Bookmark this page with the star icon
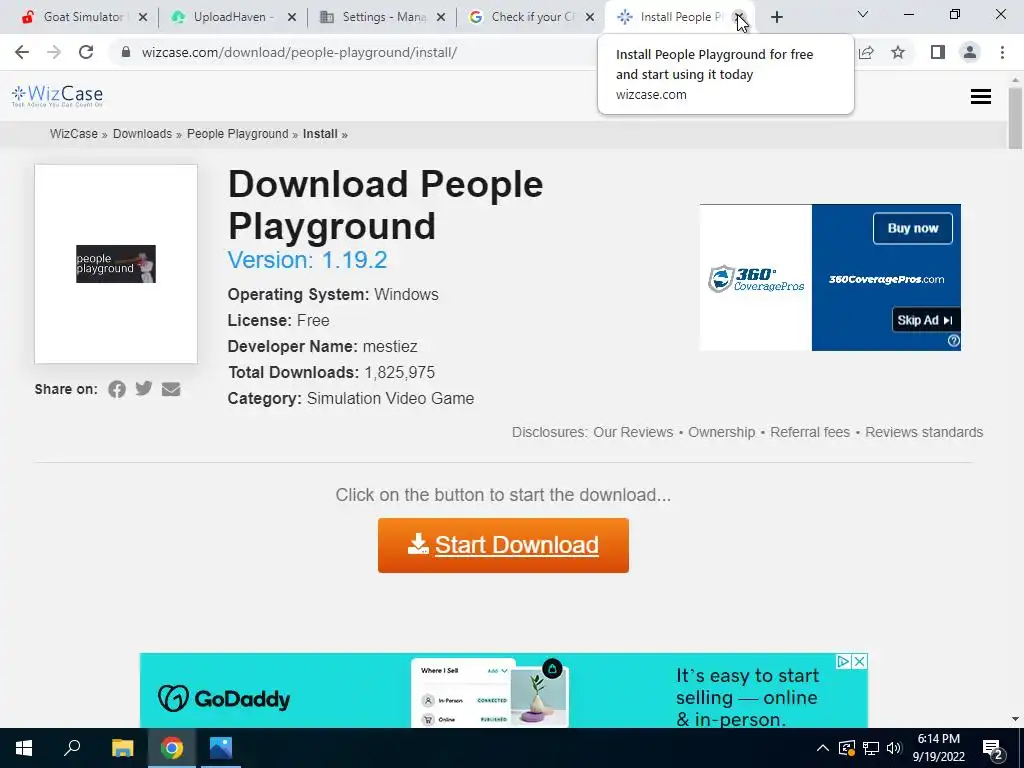 tap(898, 52)
